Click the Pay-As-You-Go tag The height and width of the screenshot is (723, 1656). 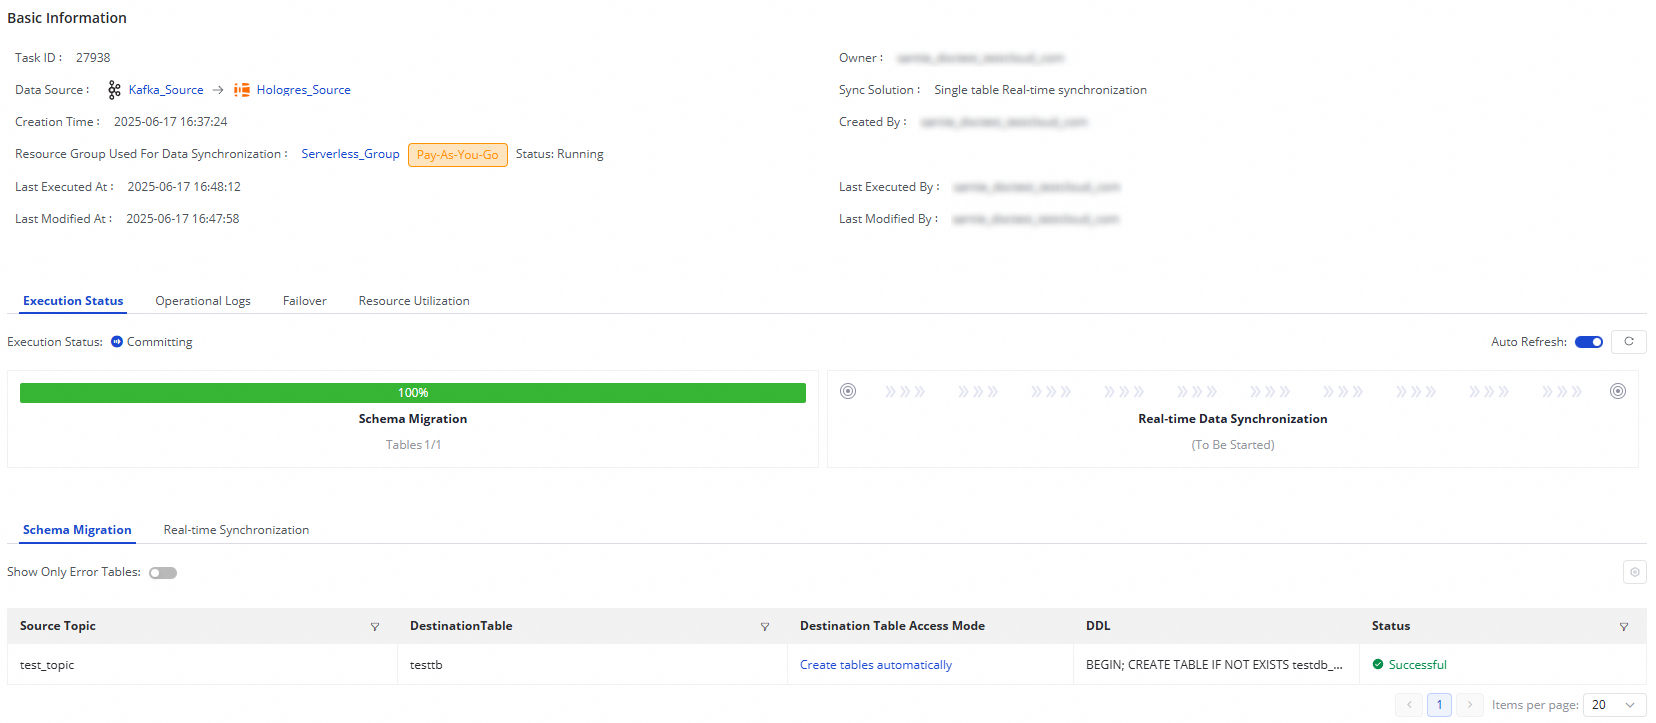(458, 155)
